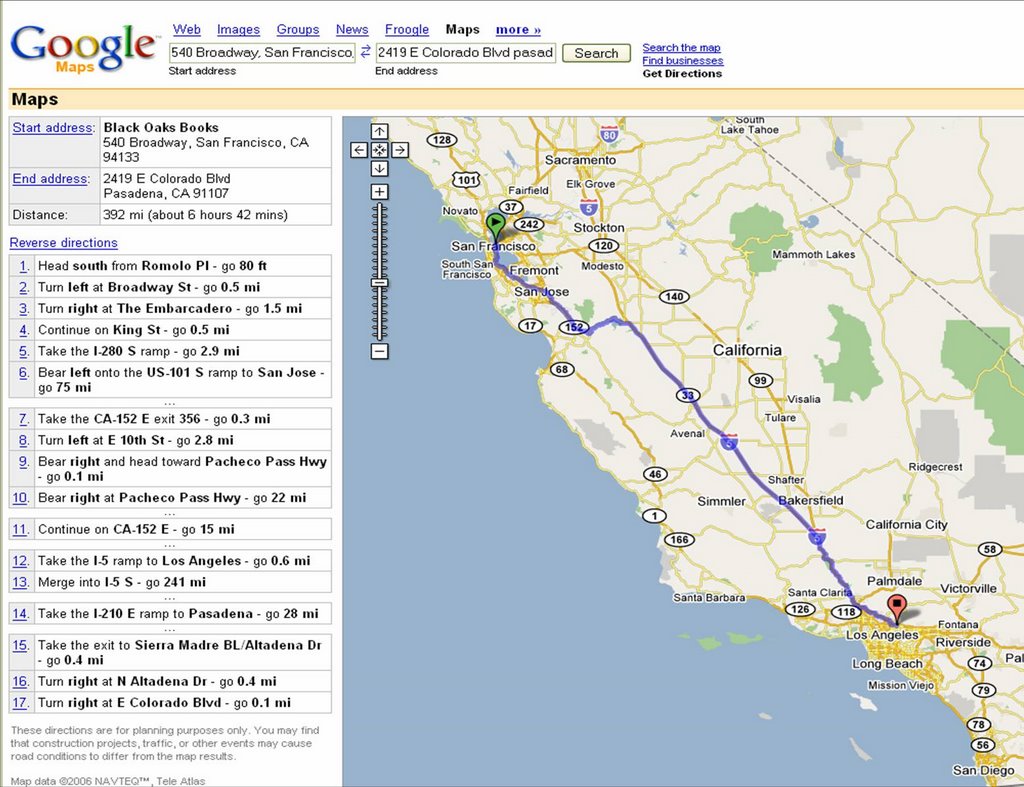Open step 17 Turn right at E Colorado Blvd
Image resolution: width=1024 pixels, height=787 pixels.
[x=170, y=703]
